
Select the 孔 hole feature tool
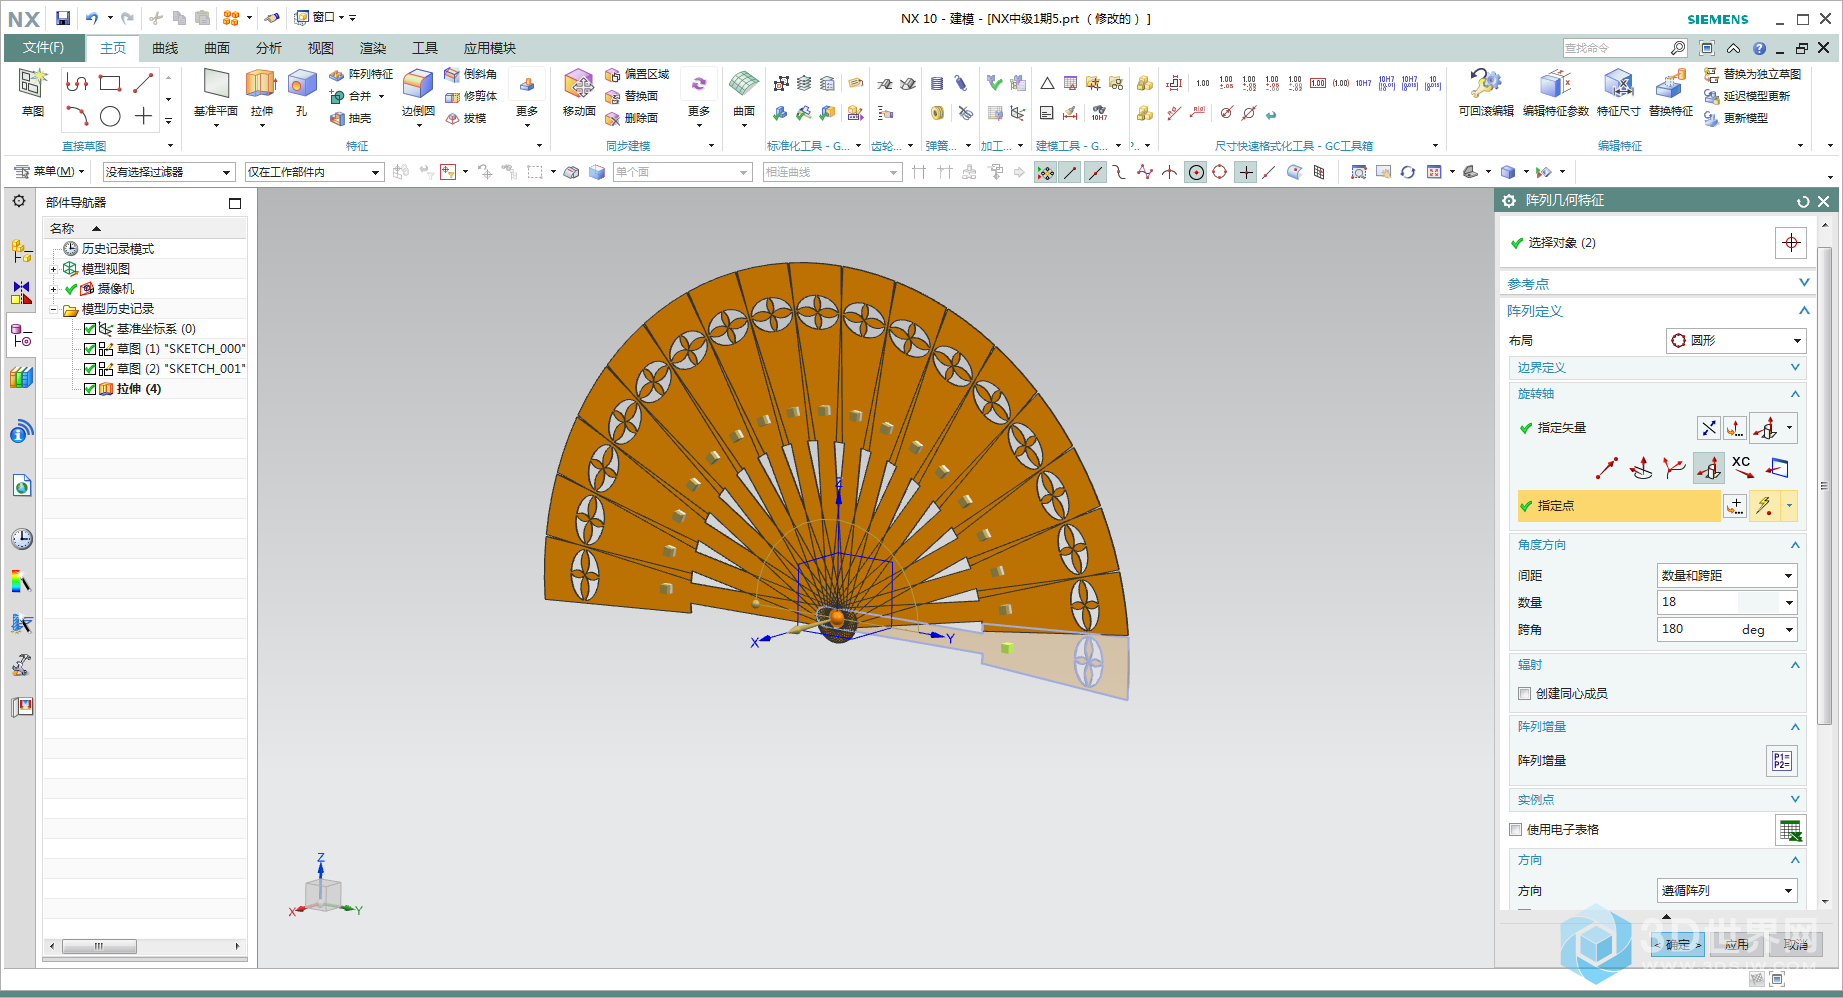click(x=302, y=92)
